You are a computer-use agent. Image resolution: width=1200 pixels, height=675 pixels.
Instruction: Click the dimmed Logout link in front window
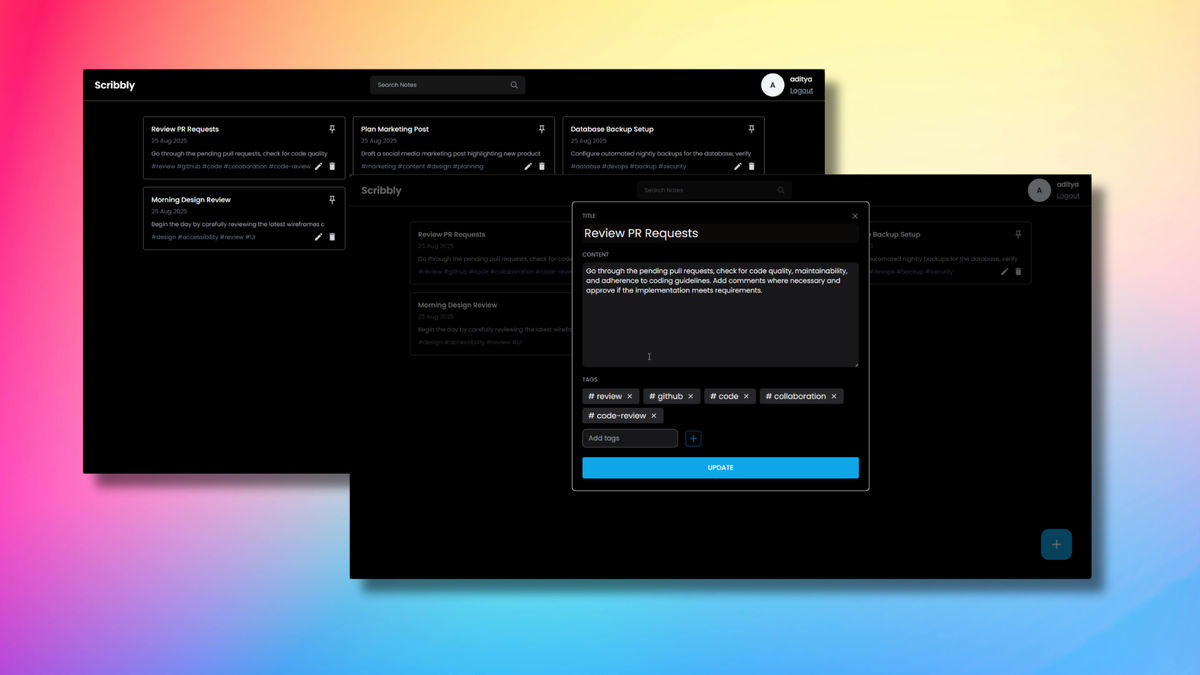click(x=1068, y=196)
